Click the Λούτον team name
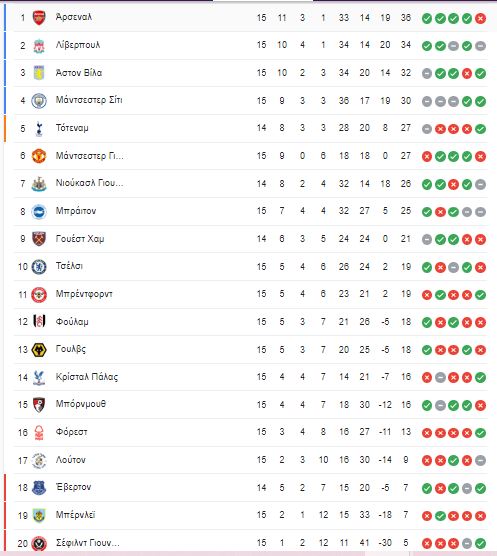Image resolution: width=497 pixels, height=556 pixels. [x=71, y=460]
